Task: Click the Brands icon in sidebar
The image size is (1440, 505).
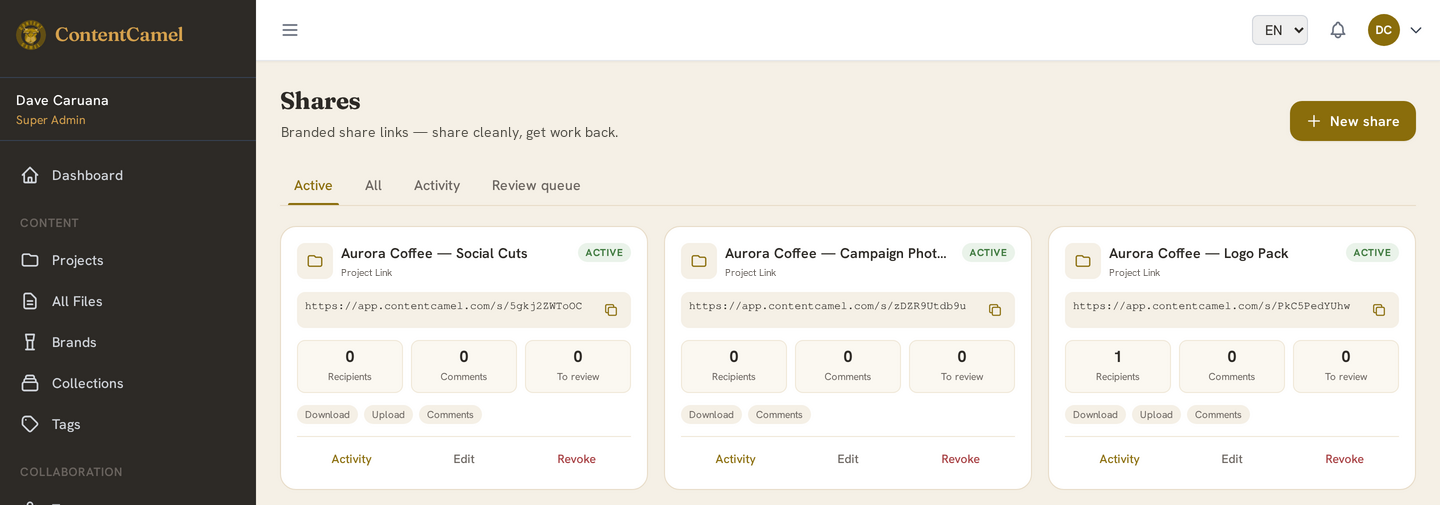Action: pyautogui.click(x=30, y=342)
